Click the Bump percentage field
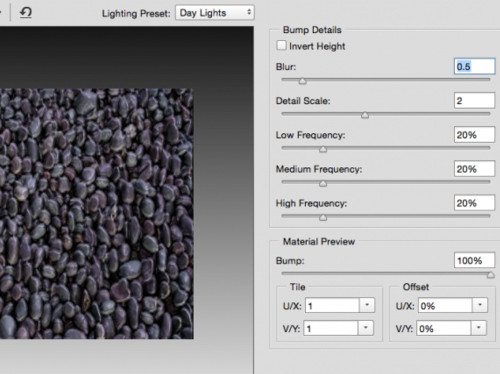This screenshot has height=374, width=500. coord(474,260)
